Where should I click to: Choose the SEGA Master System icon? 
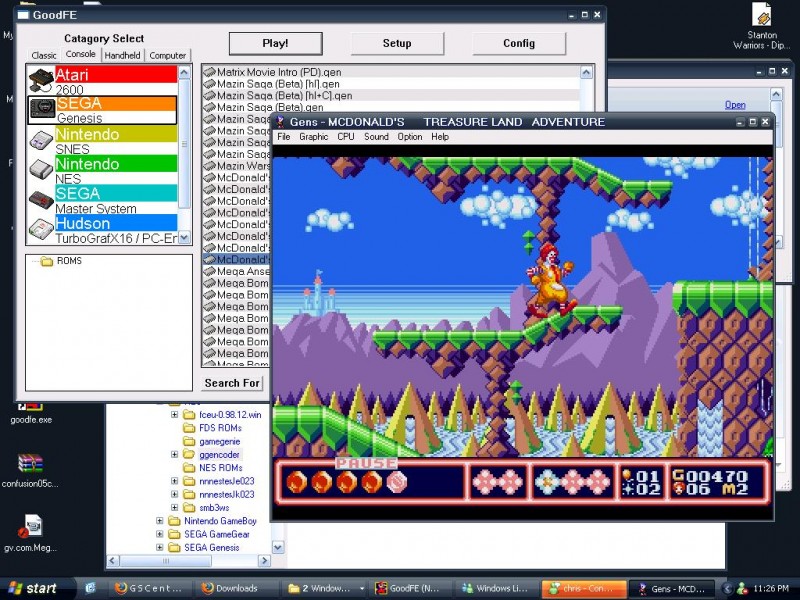pyautogui.click(x=41, y=199)
